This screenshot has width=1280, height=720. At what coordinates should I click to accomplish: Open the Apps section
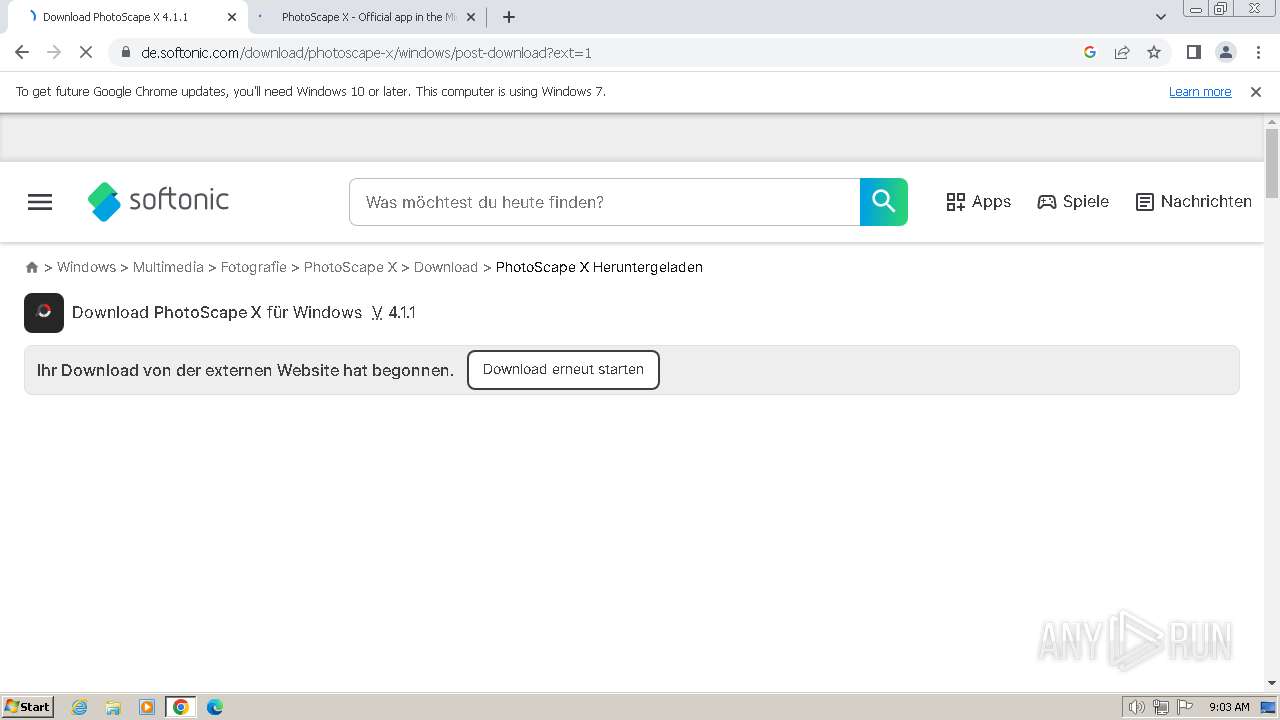pos(978,202)
